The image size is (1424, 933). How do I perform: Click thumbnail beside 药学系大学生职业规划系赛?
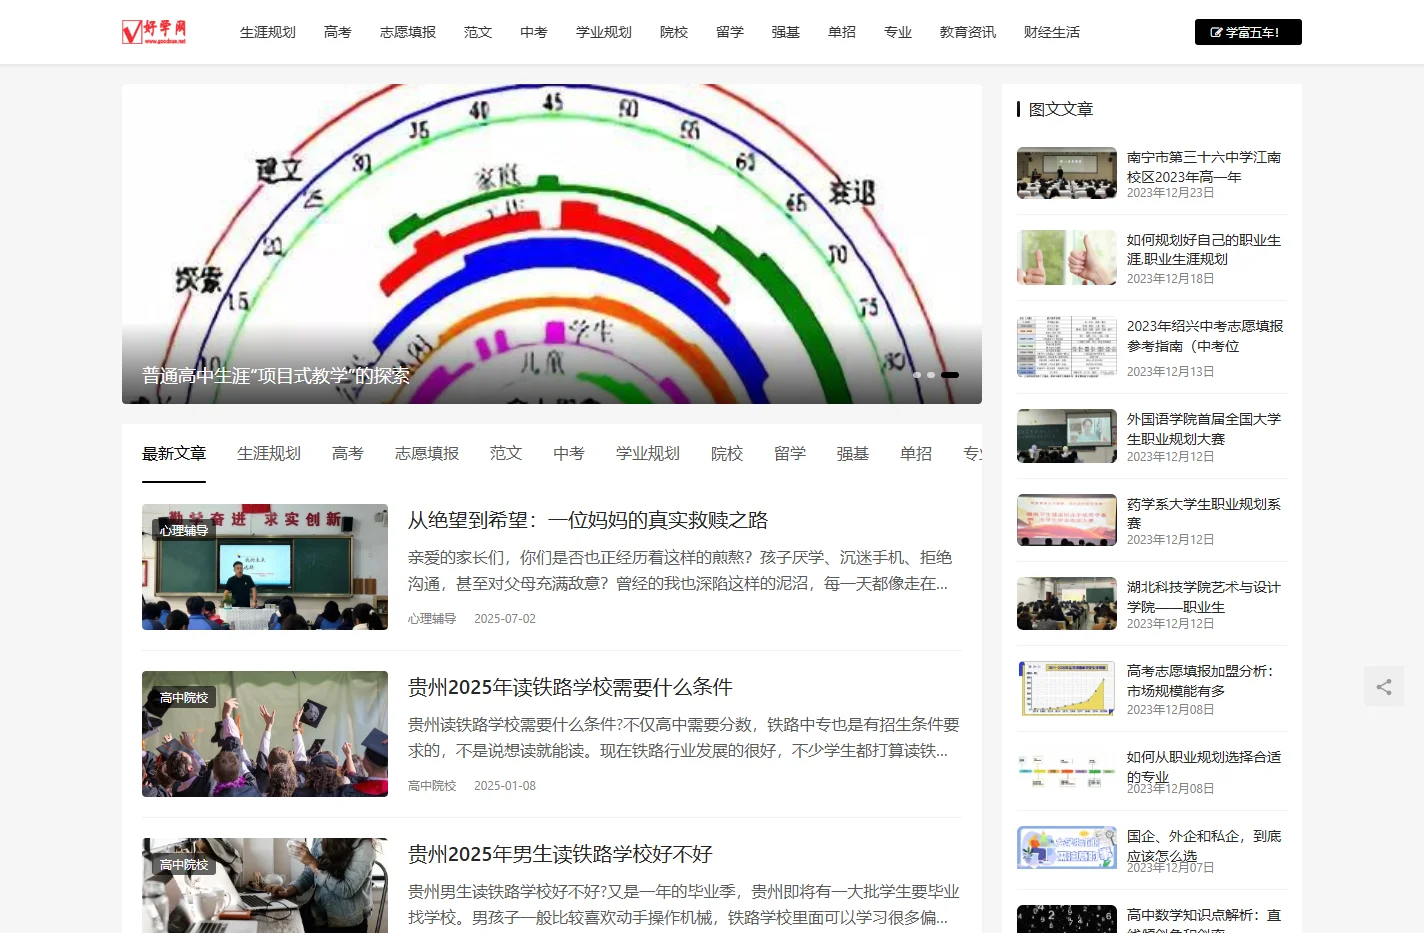(1067, 520)
